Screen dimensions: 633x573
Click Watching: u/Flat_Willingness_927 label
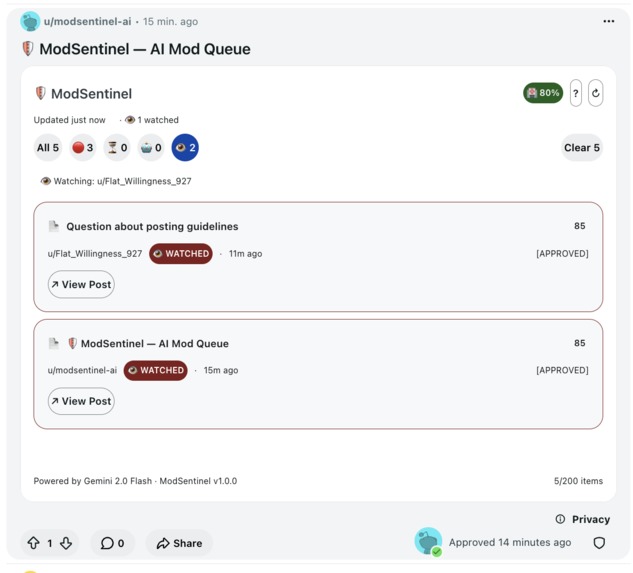[x=116, y=181]
